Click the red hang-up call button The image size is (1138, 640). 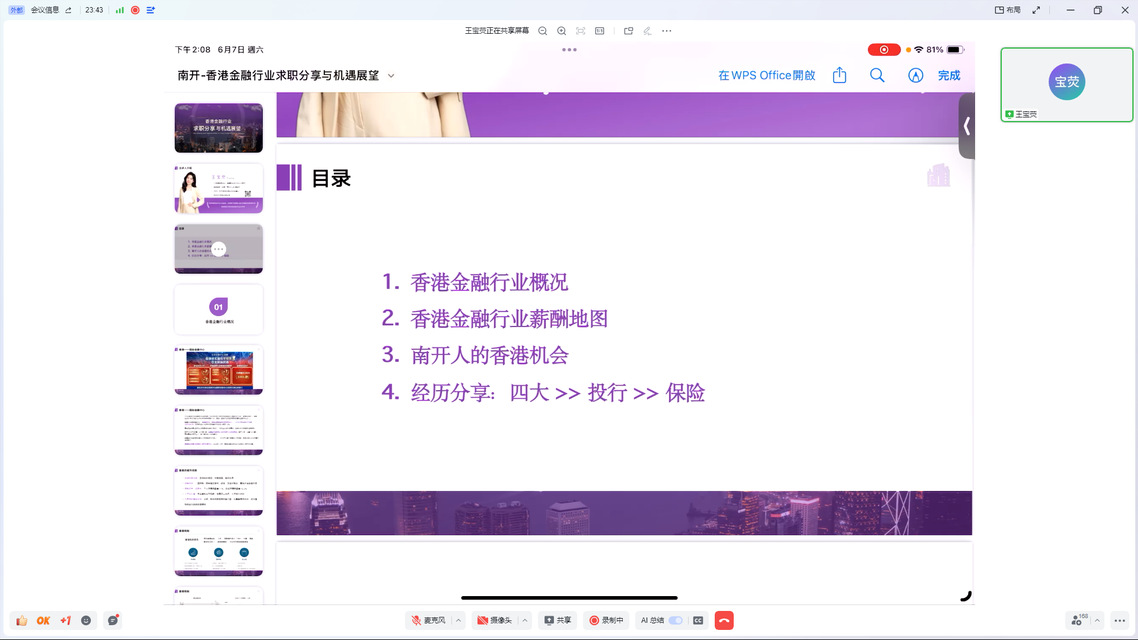point(724,620)
